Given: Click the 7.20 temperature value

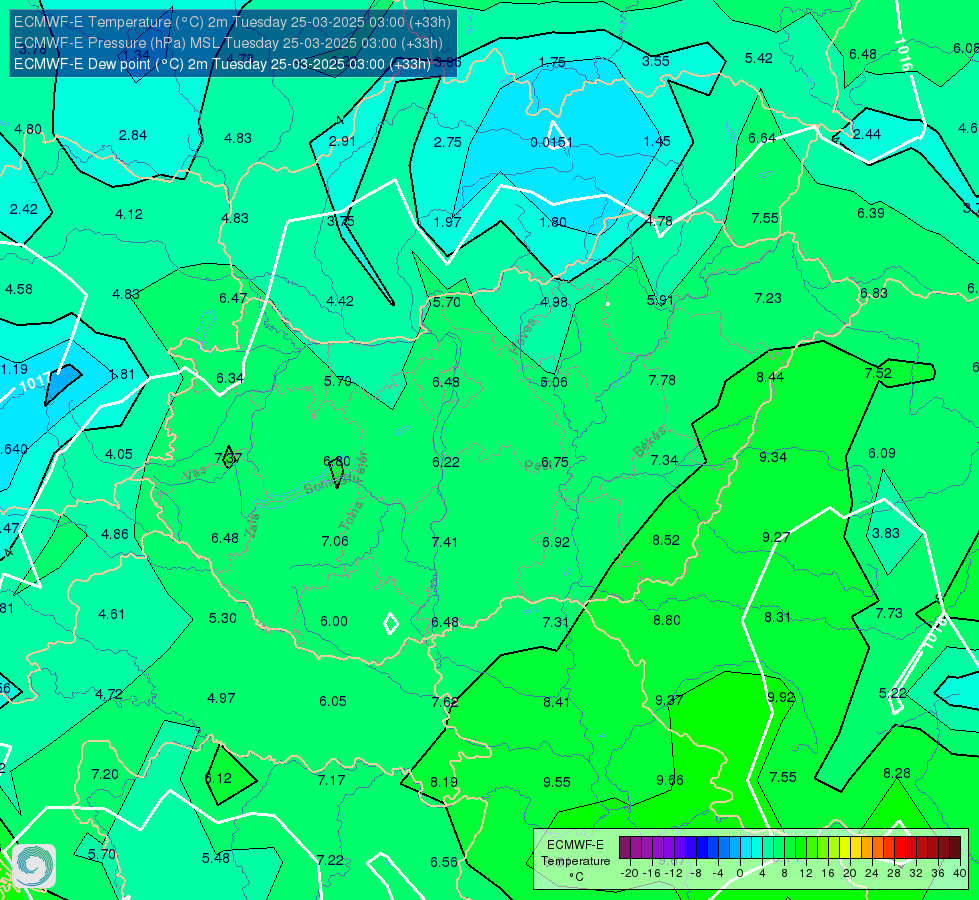Looking at the screenshot, I should [x=105, y=774].
